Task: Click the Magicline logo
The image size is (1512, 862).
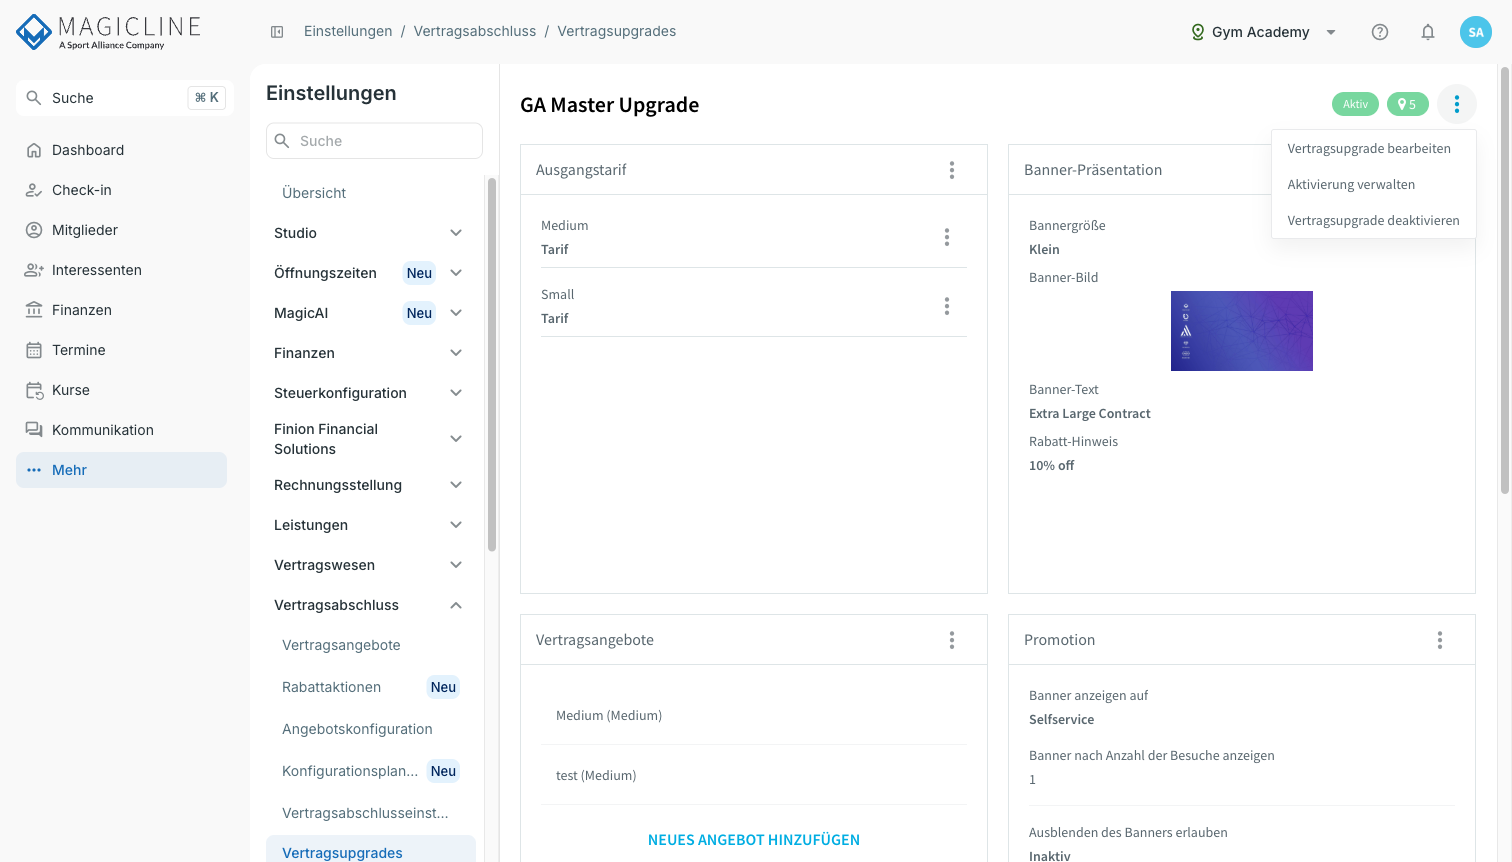Action: pyautogui.click(x=109, y=32)
